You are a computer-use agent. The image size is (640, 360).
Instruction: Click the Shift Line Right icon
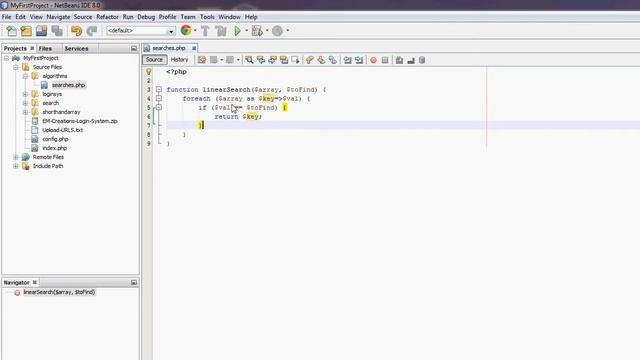click(359, 60)
